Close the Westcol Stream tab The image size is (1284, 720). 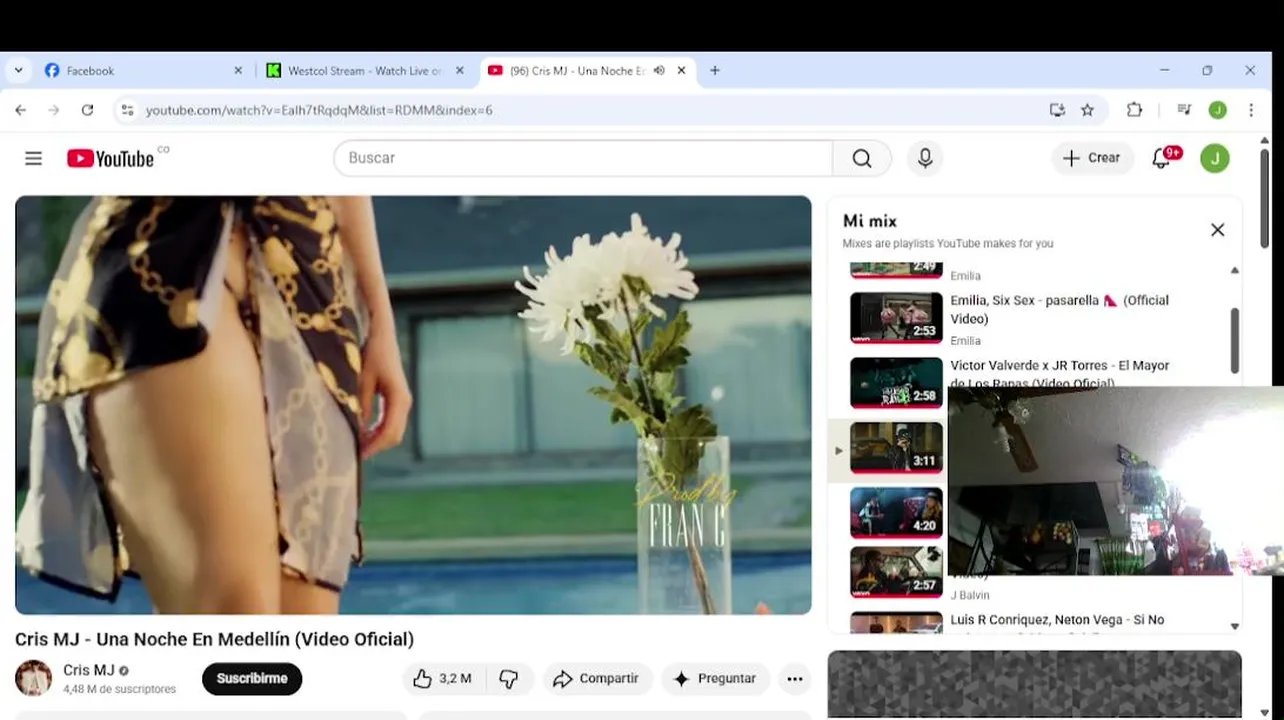(x=460, y=71)
